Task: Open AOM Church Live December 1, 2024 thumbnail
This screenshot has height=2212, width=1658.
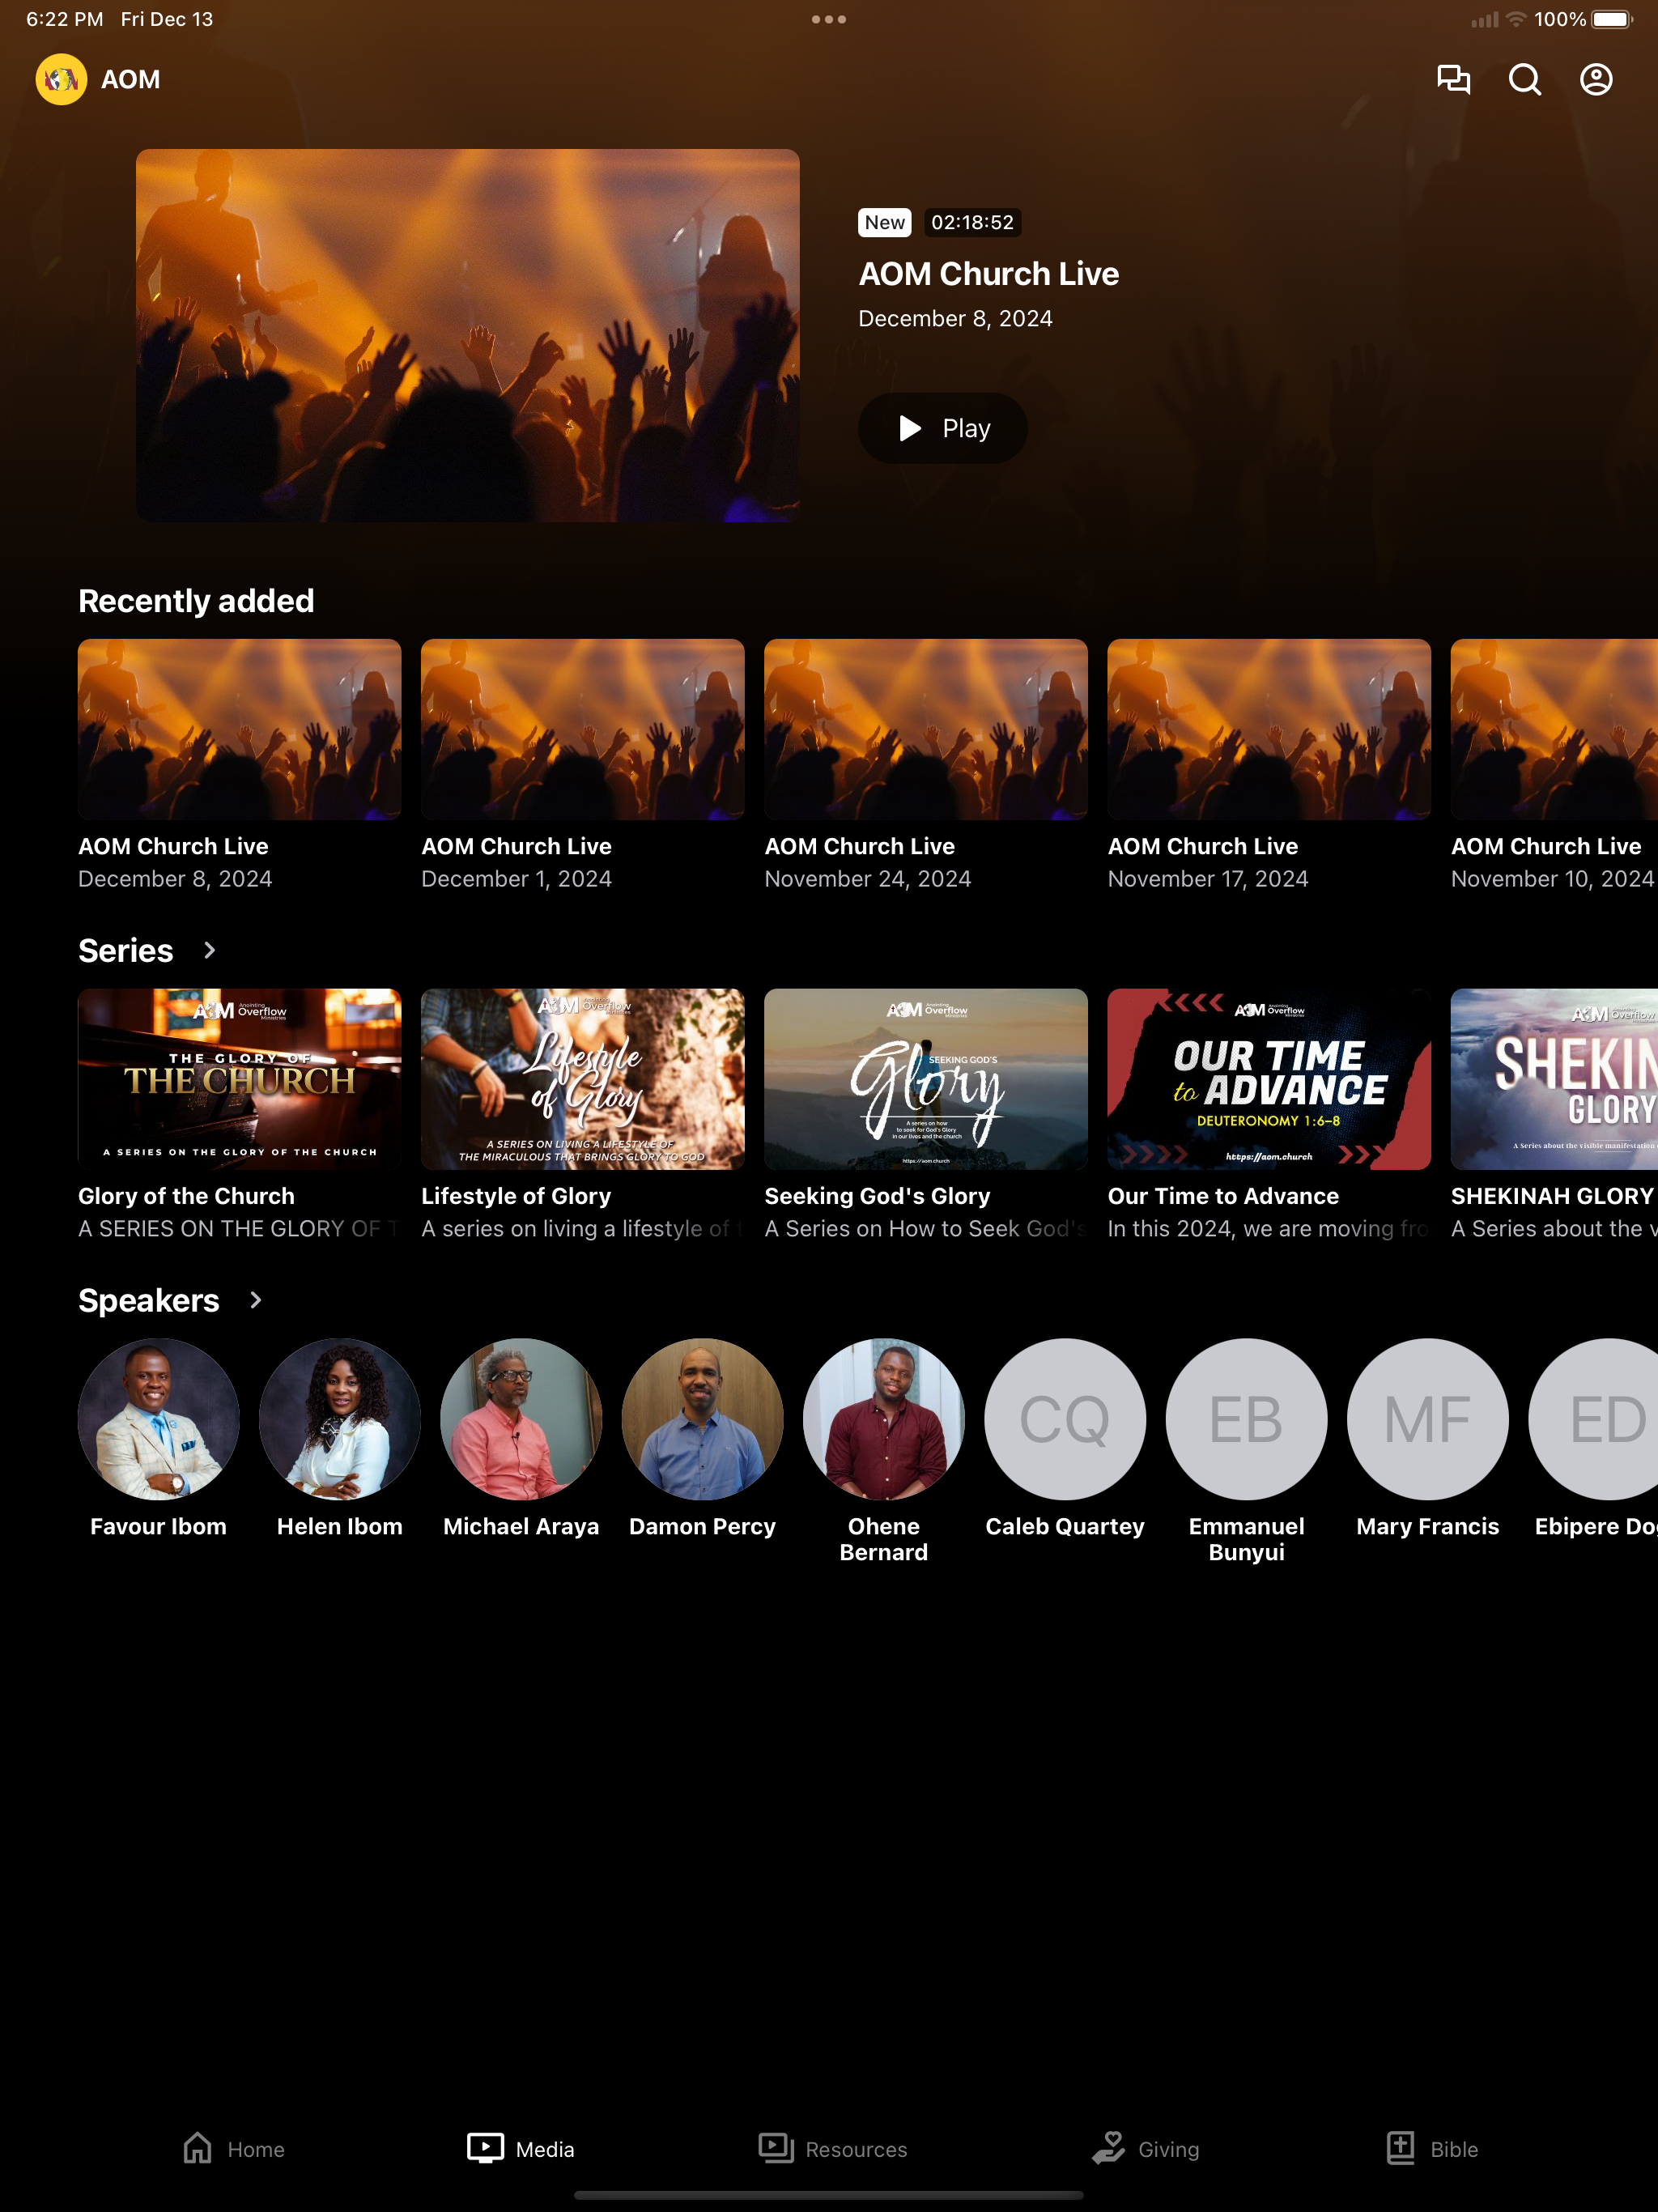Action: (x=583, y=730)
